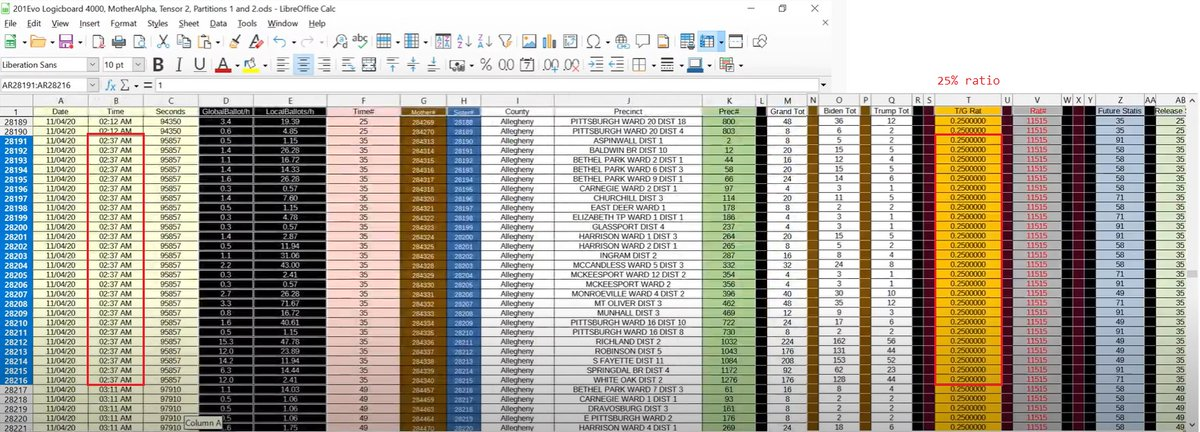Open the Sheet menu
Screen dimensions: 1200x432
tap(189, 22)
